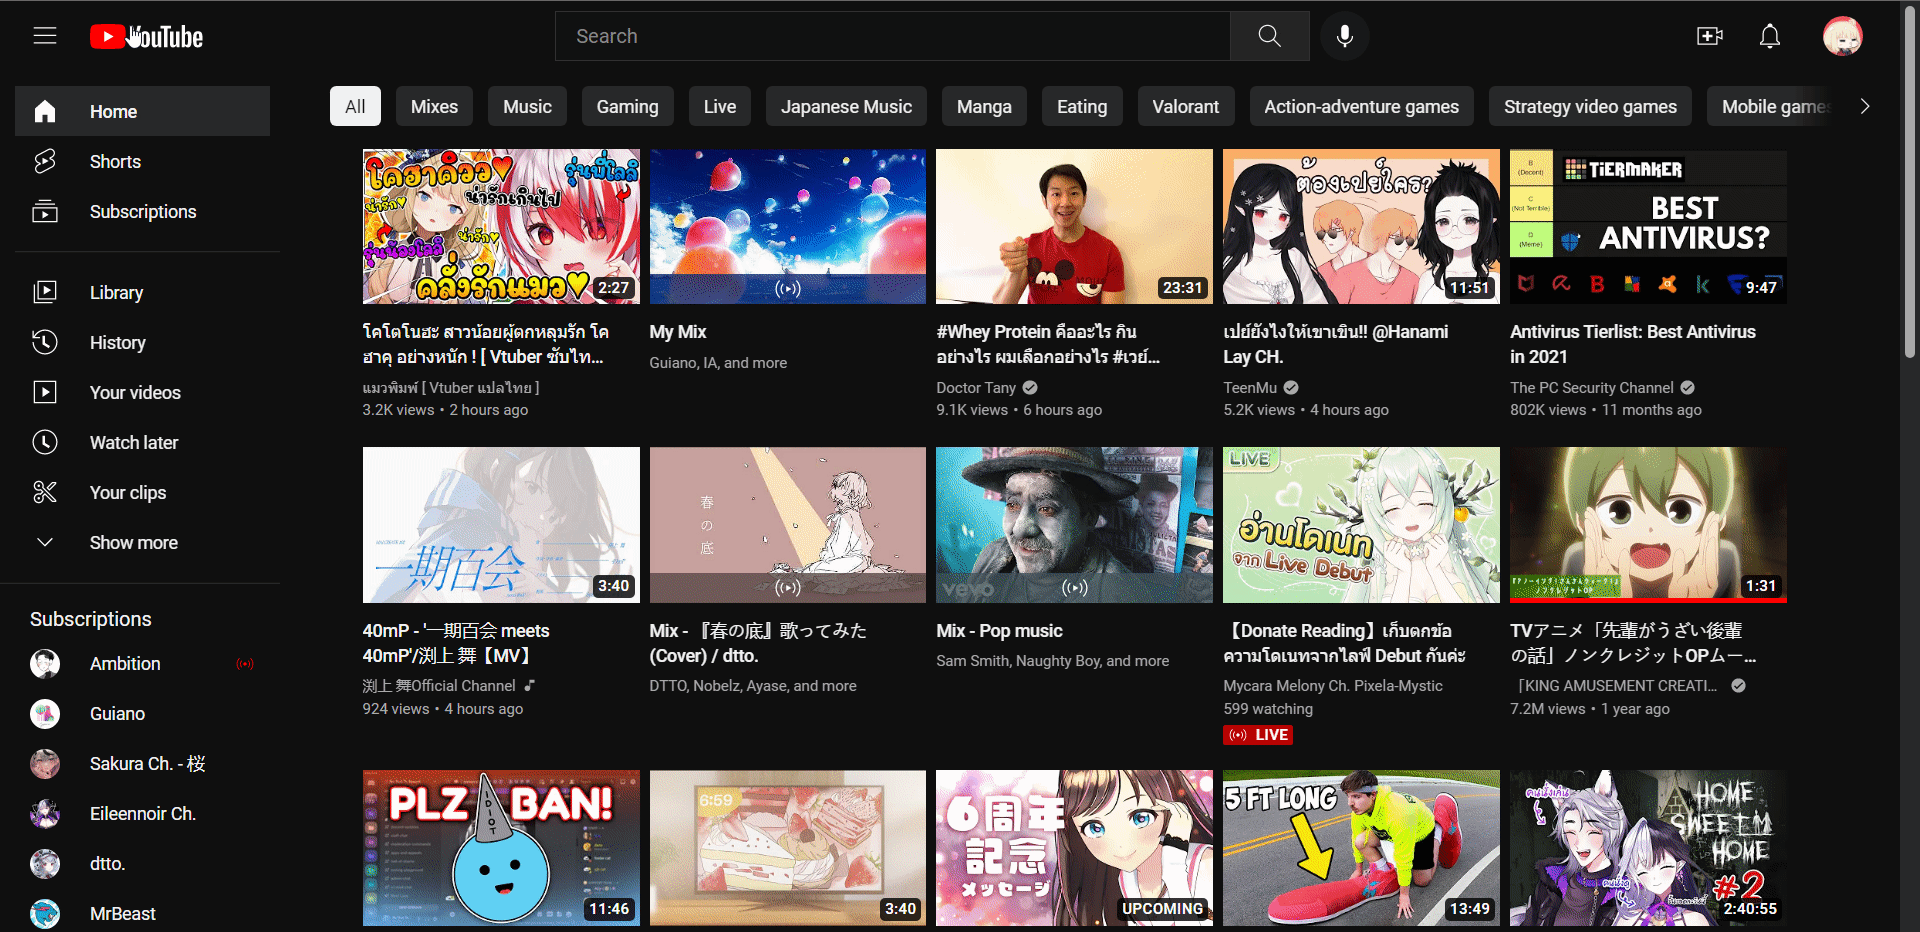Select the Japanese Music chip
Image resolution: width=1920 pixels, height=932 pixels.
pos(846,107)
